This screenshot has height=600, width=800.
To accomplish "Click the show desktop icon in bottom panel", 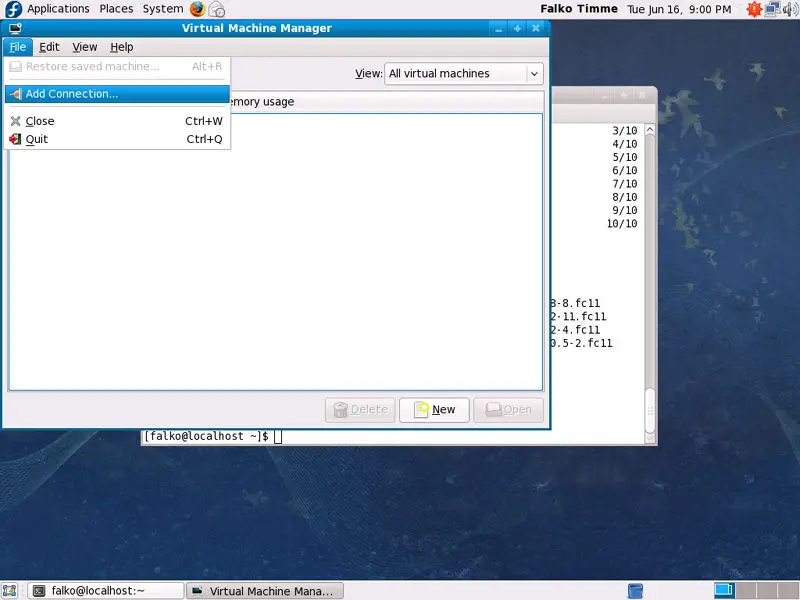I will coord(10,591).
